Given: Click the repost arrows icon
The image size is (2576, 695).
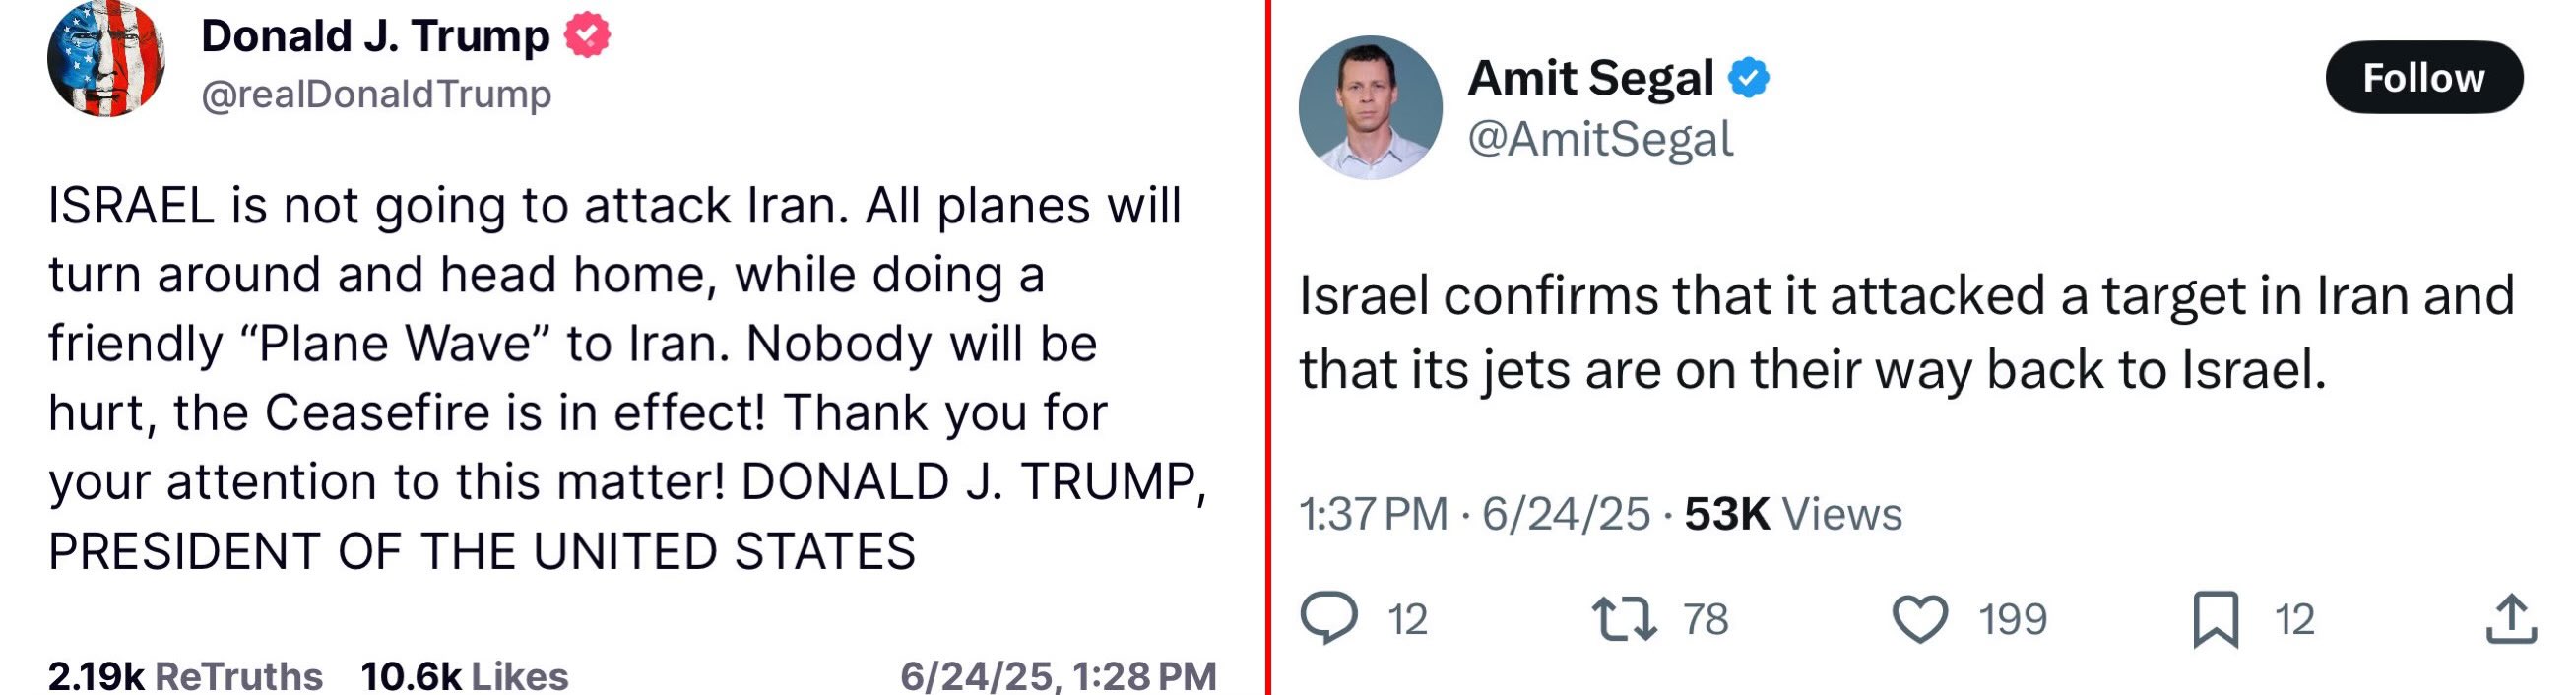Looking at the screenshot, I should click(x=1624, y=618).
